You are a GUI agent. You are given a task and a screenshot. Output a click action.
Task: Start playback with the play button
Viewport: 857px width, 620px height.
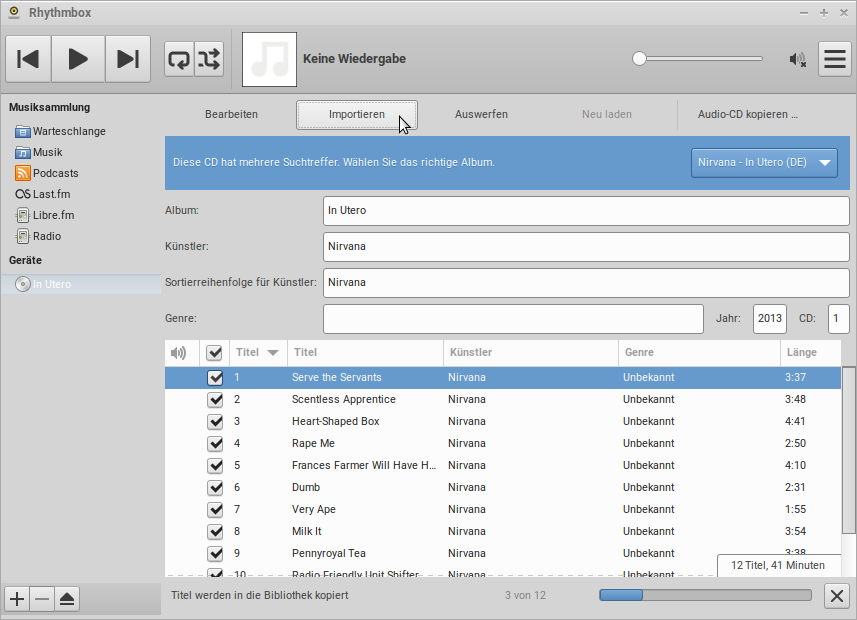78,59
